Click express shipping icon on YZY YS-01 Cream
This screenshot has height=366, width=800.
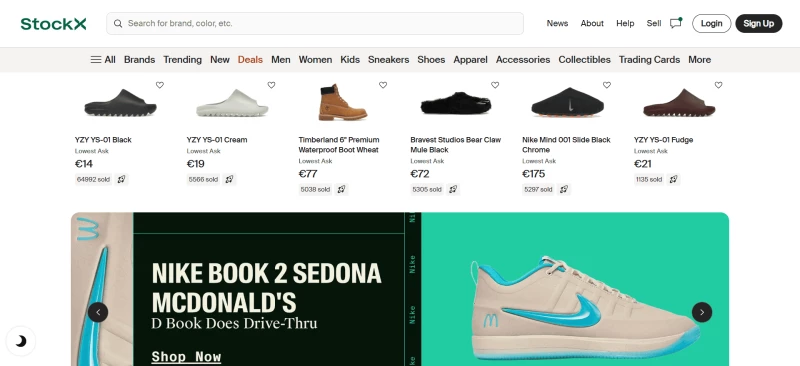[230, 179]
